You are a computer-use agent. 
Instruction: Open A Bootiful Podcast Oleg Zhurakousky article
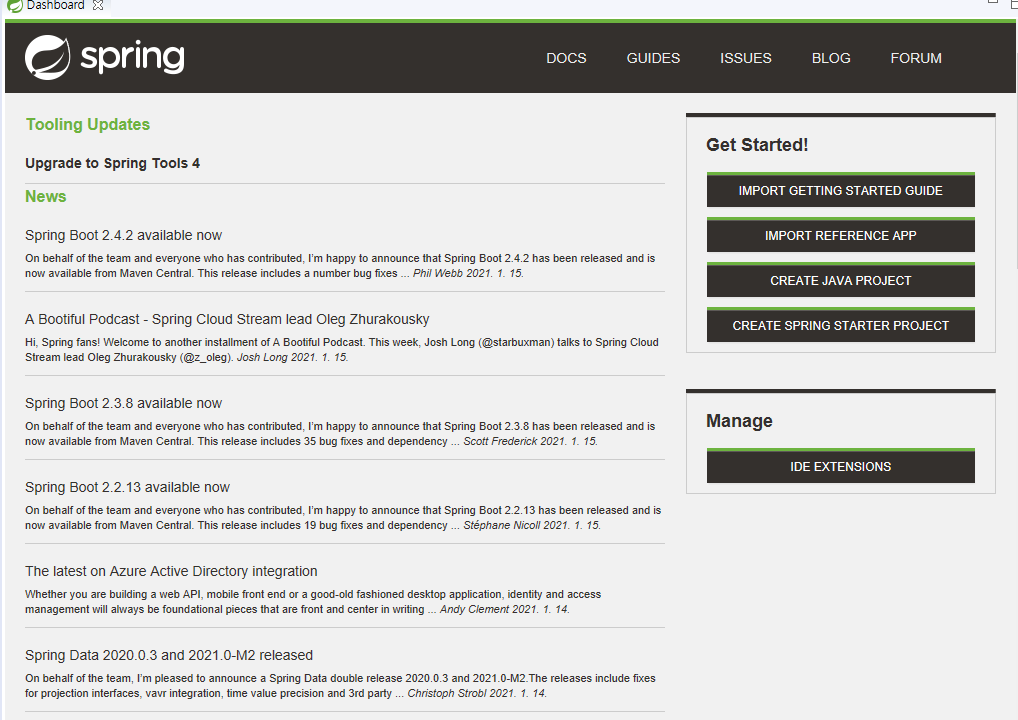pos(227,319)
